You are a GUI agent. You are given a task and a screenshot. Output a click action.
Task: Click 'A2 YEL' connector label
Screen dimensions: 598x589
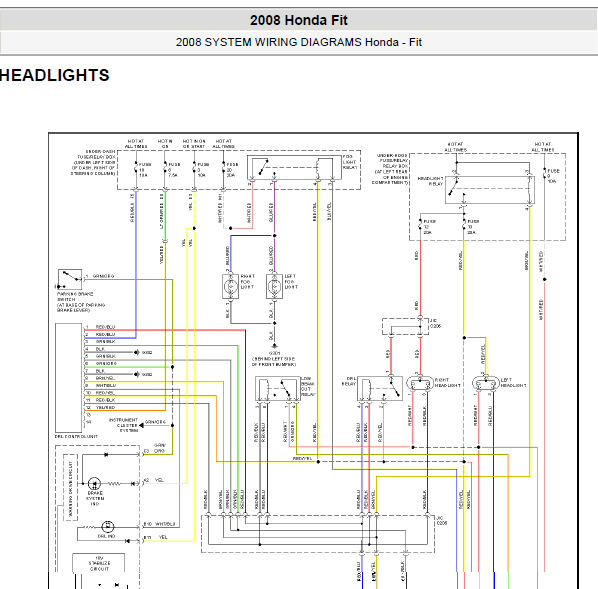tap(154, 480)
